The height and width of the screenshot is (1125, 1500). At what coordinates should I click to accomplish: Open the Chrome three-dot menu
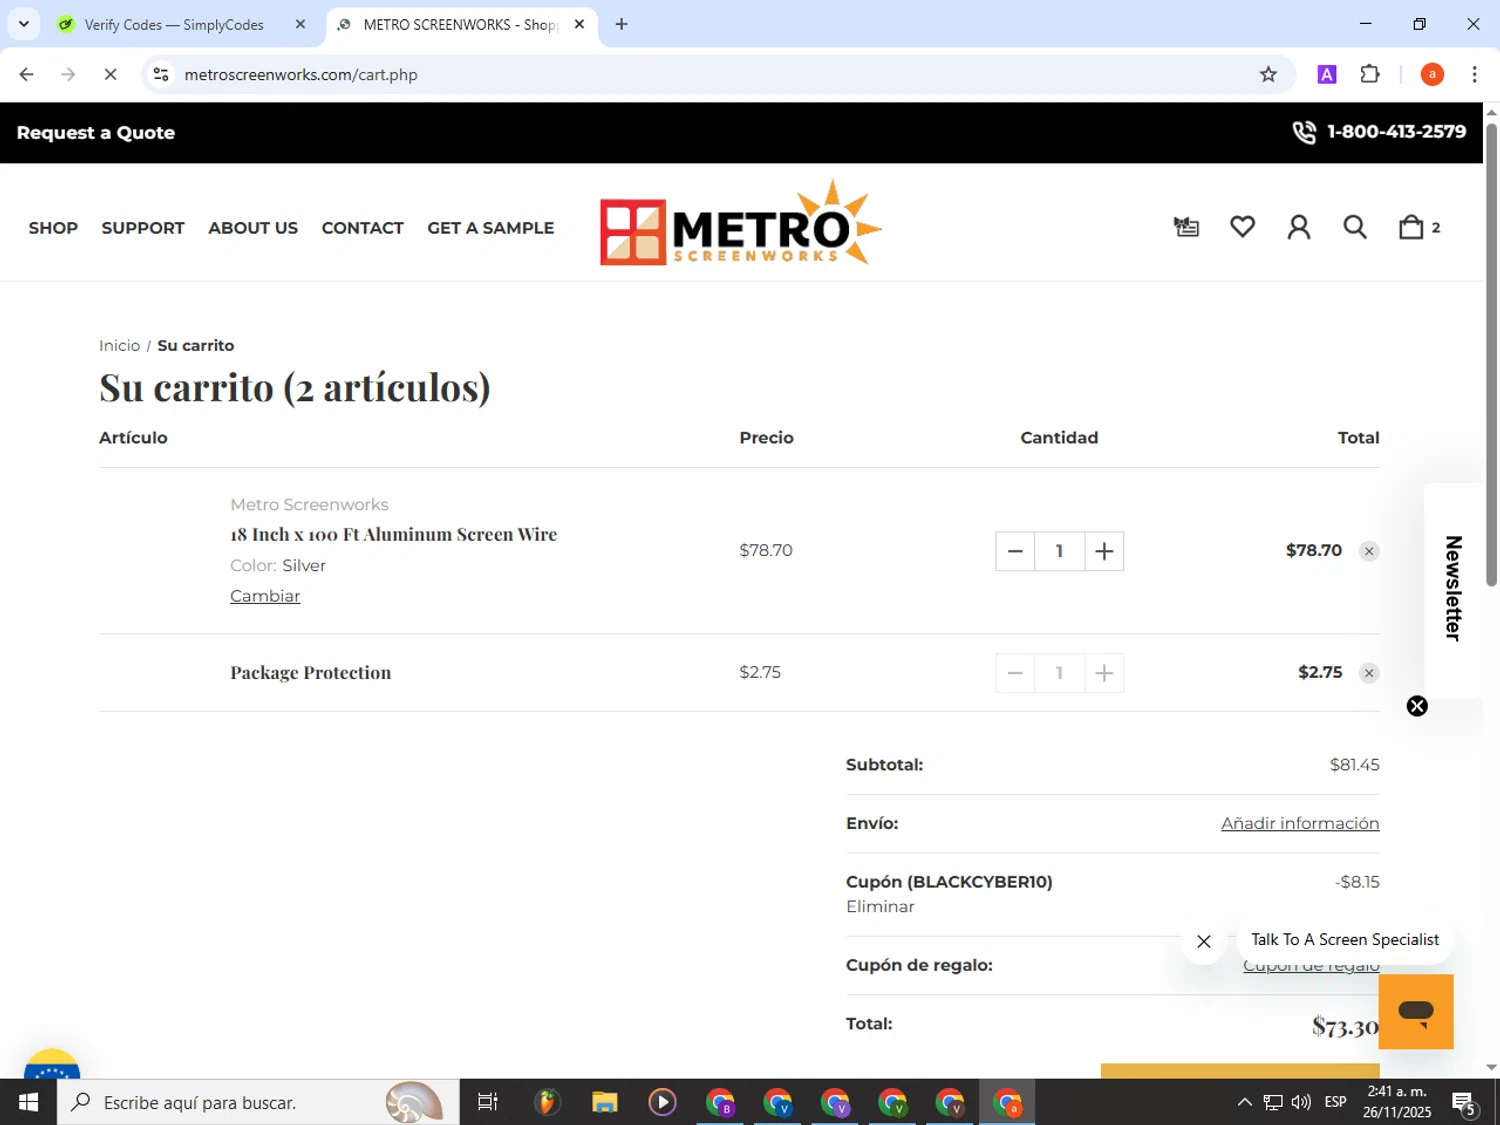pos(1474,74)
